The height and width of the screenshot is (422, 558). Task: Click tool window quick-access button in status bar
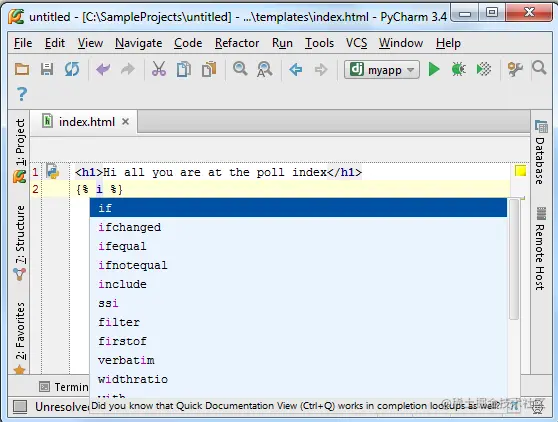[x=20, y=406]
